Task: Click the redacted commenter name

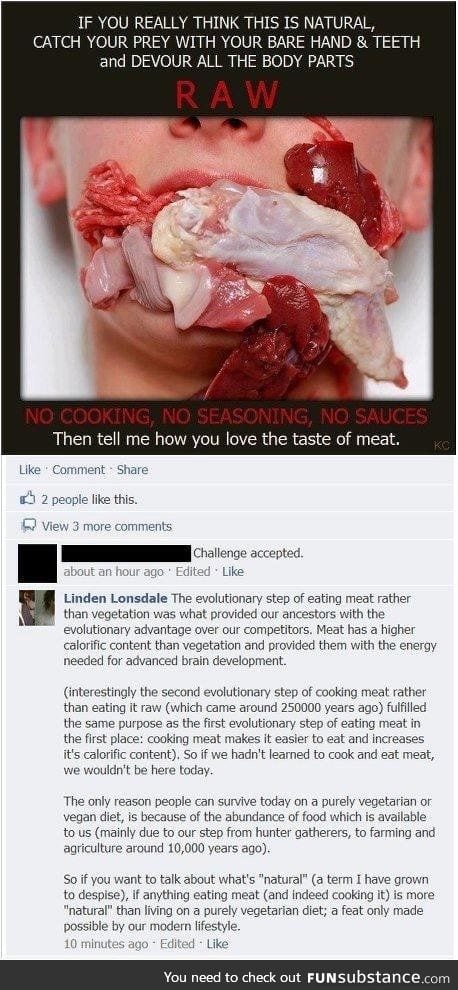Action: [x=126, y=553]
